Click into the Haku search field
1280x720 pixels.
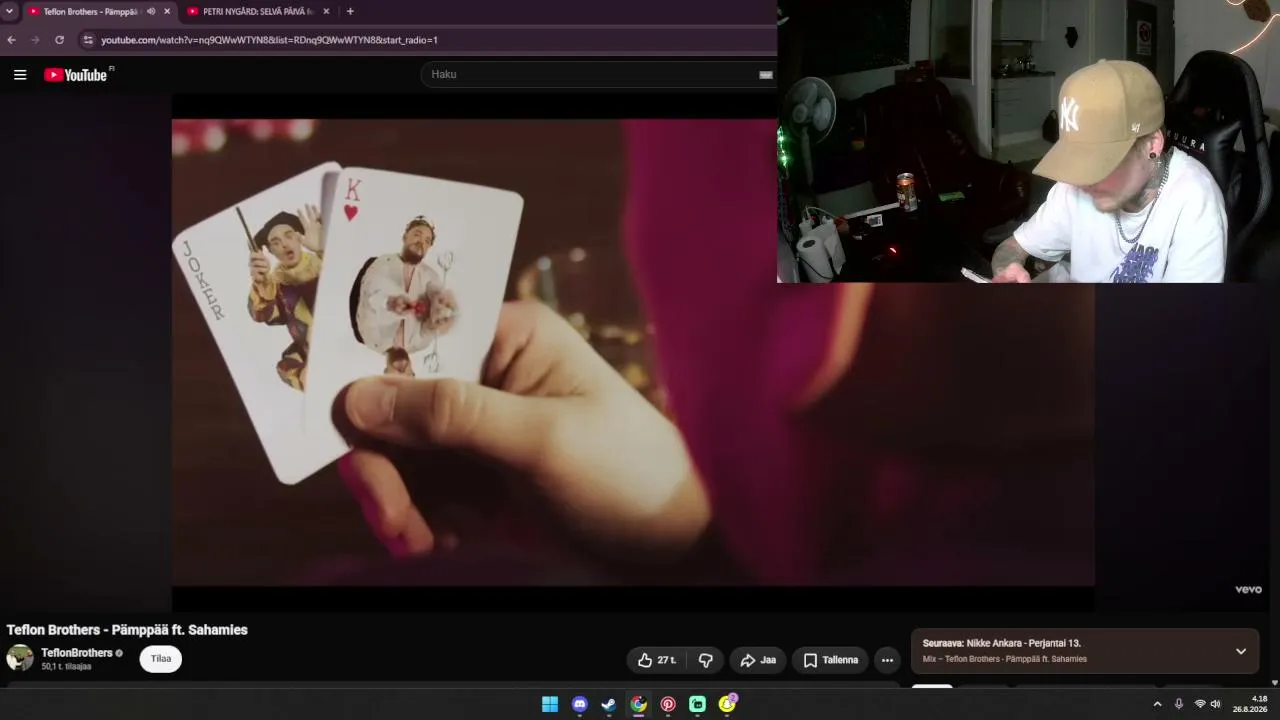[x=590, y=74]
